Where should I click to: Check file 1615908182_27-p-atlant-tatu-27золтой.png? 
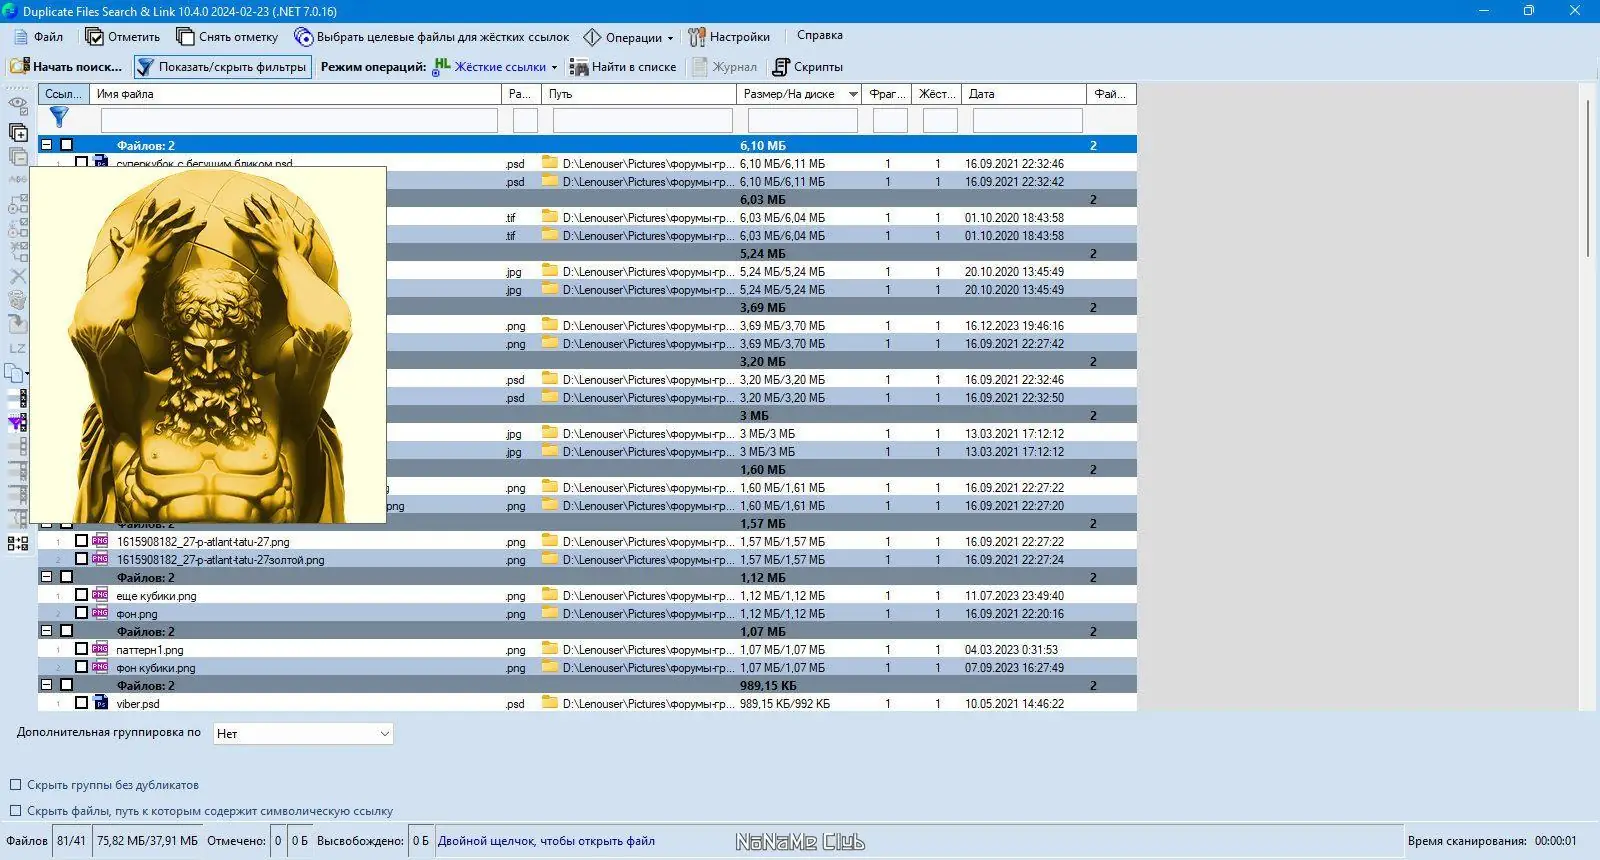coord(82,559)
